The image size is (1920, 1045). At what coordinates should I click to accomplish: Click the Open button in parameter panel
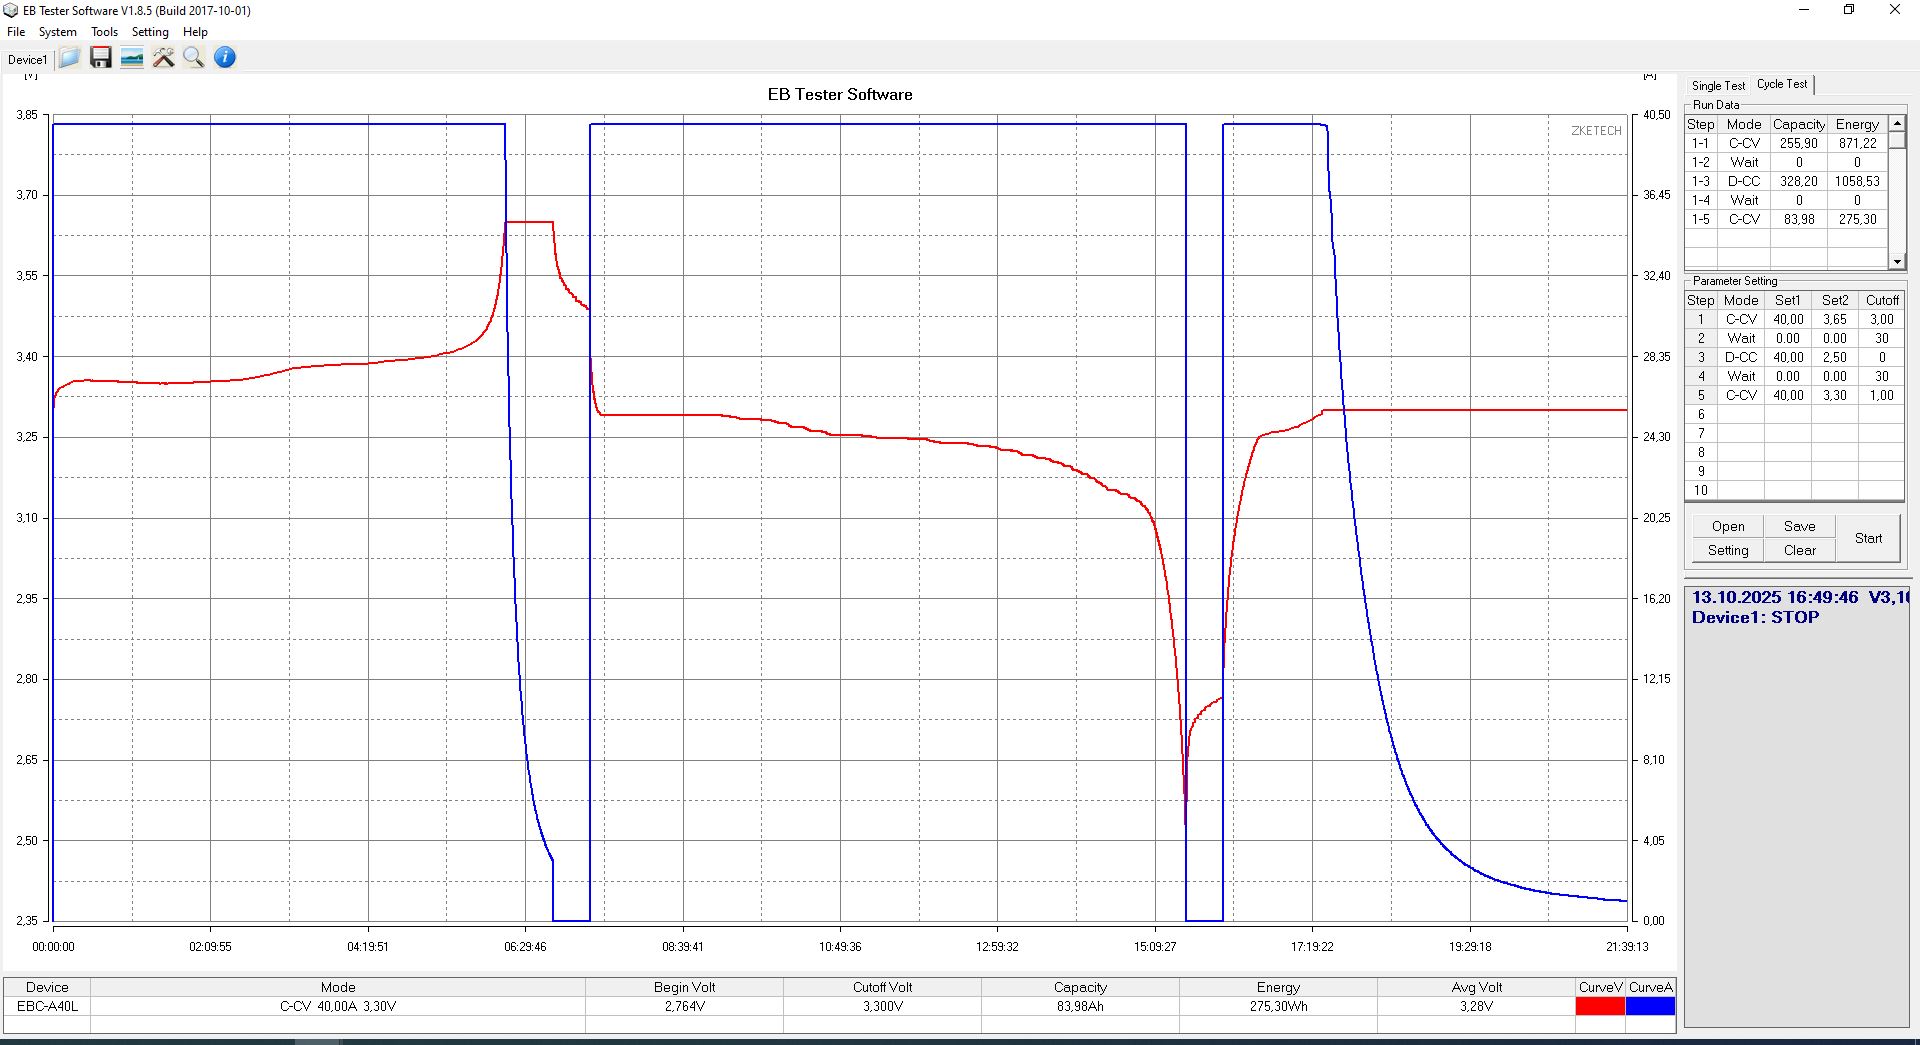point(1727,526)
